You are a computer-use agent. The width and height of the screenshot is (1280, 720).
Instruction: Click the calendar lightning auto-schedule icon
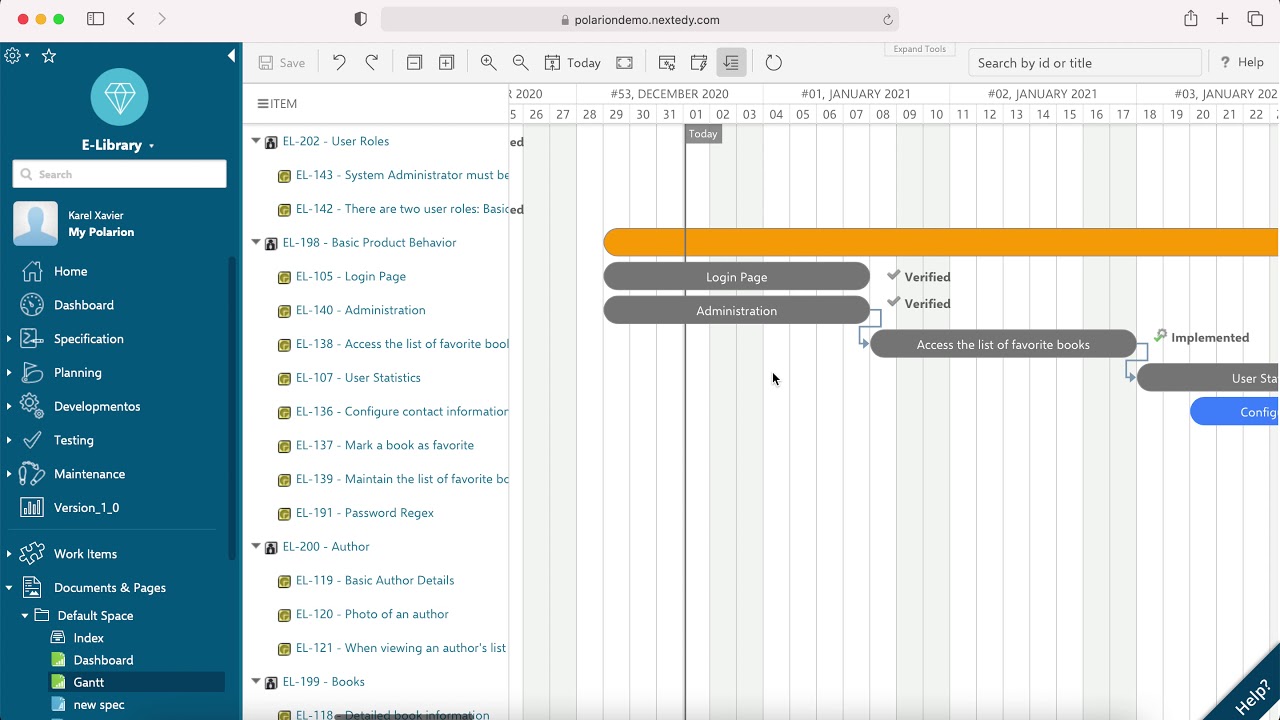click(699, 63)
